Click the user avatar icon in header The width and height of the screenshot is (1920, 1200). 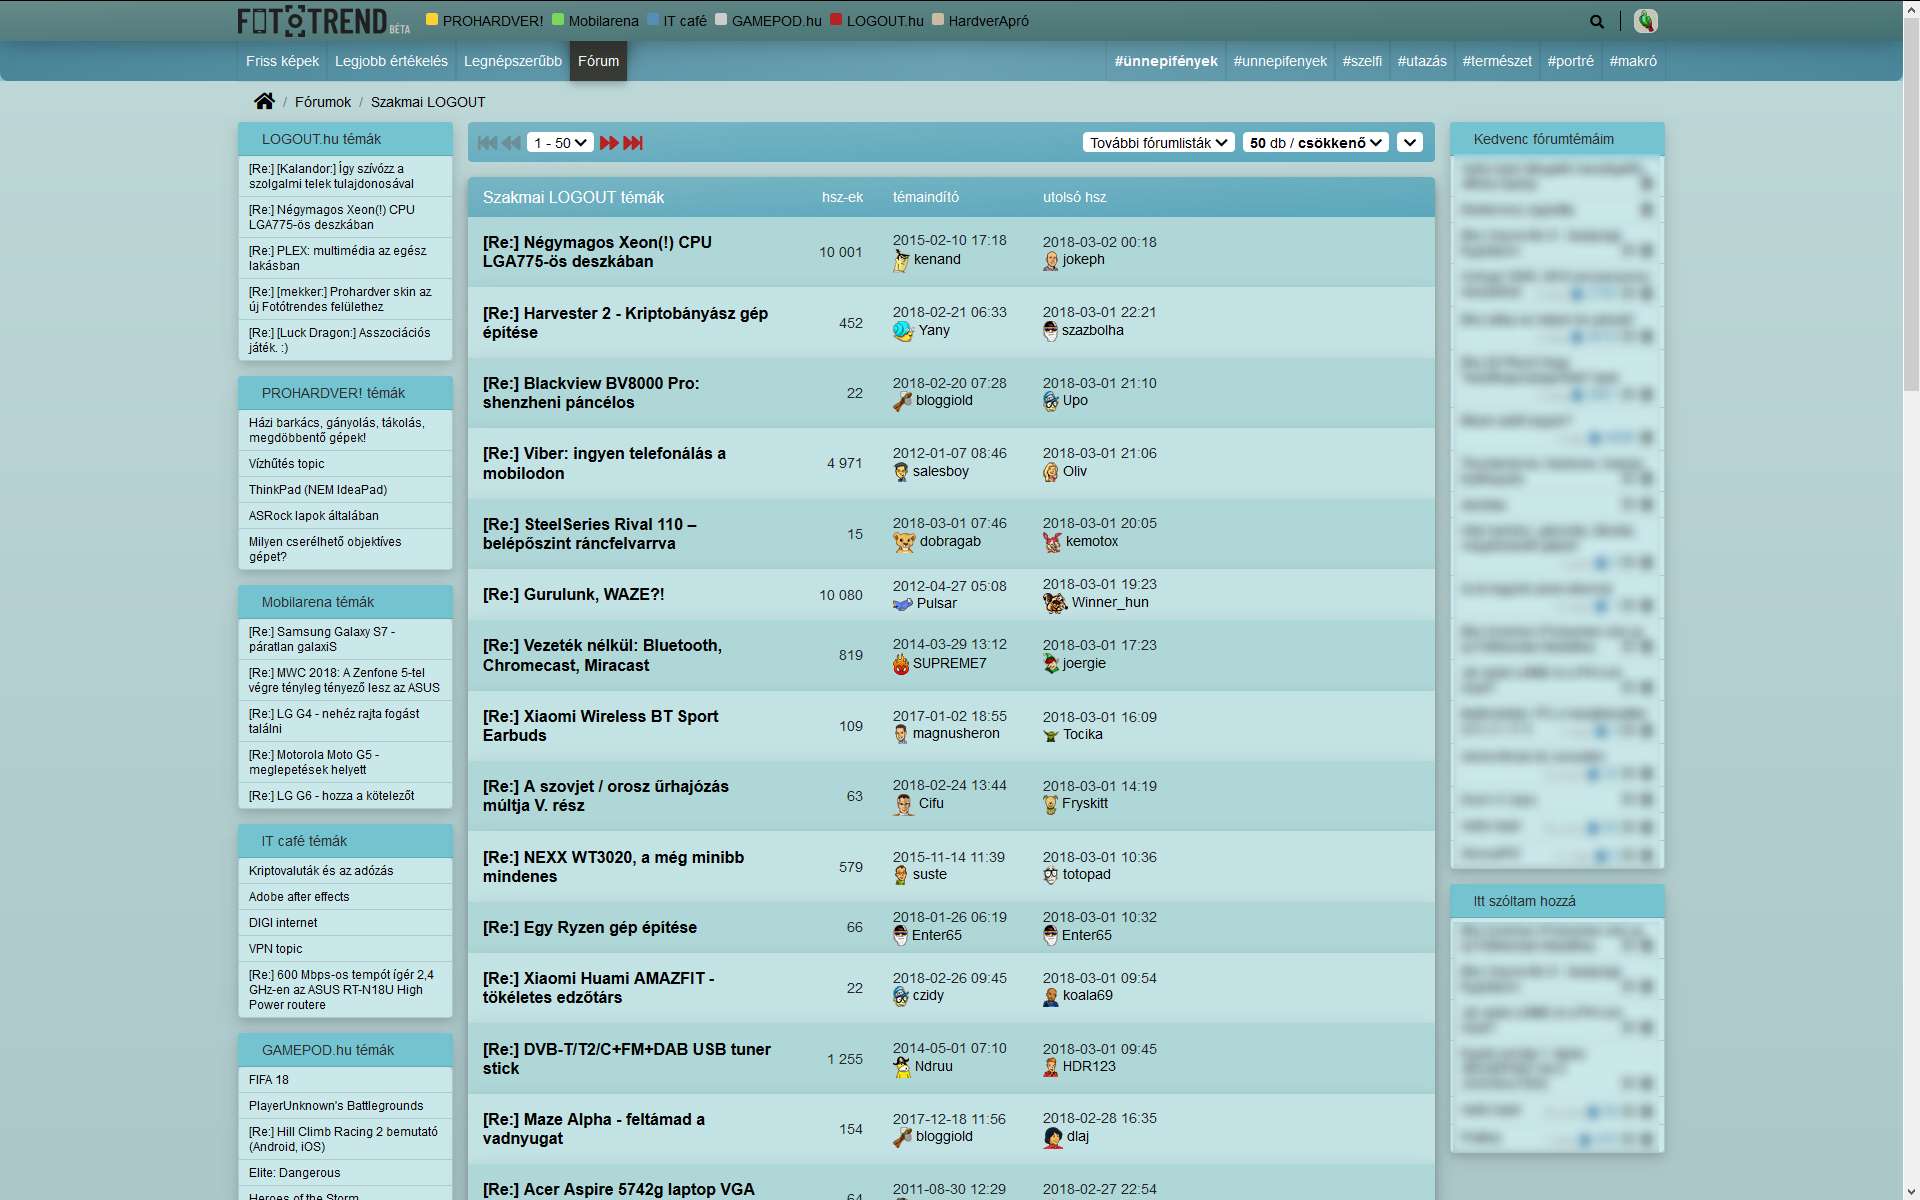[x=1645, y=21]
